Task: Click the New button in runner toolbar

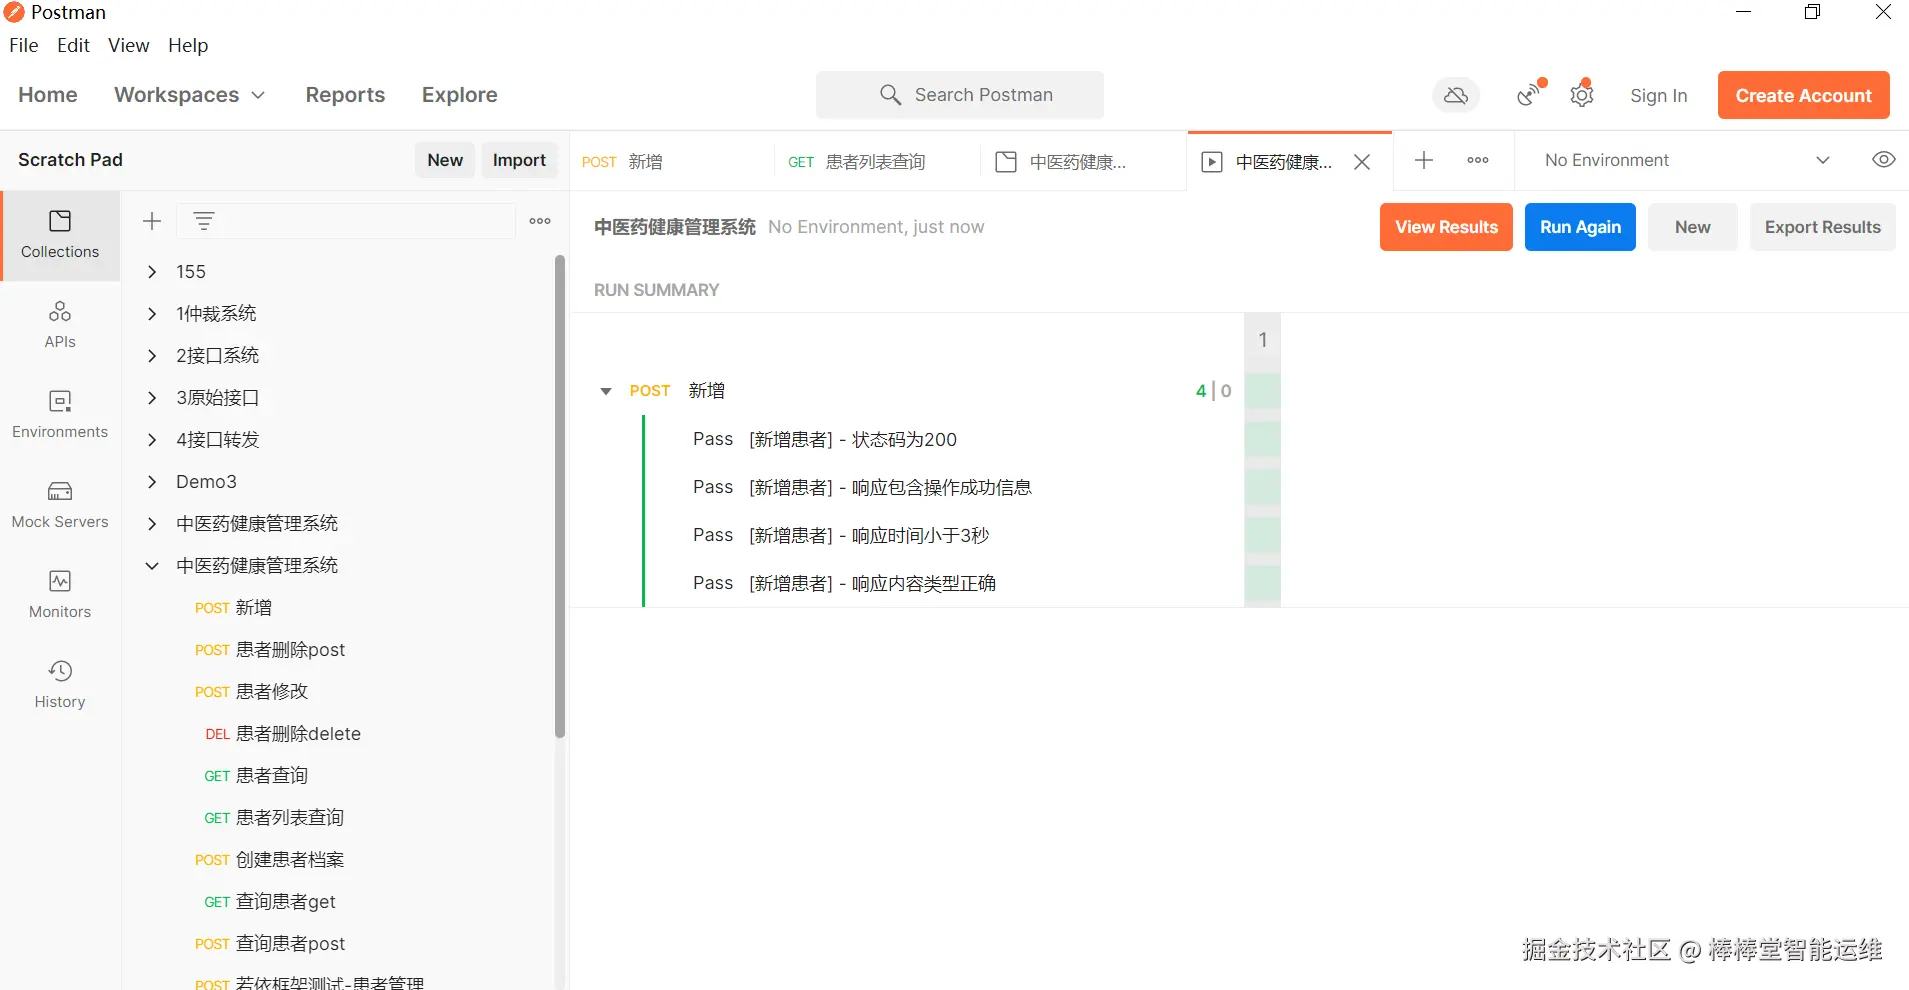Action: click(x=1693, y=227)
